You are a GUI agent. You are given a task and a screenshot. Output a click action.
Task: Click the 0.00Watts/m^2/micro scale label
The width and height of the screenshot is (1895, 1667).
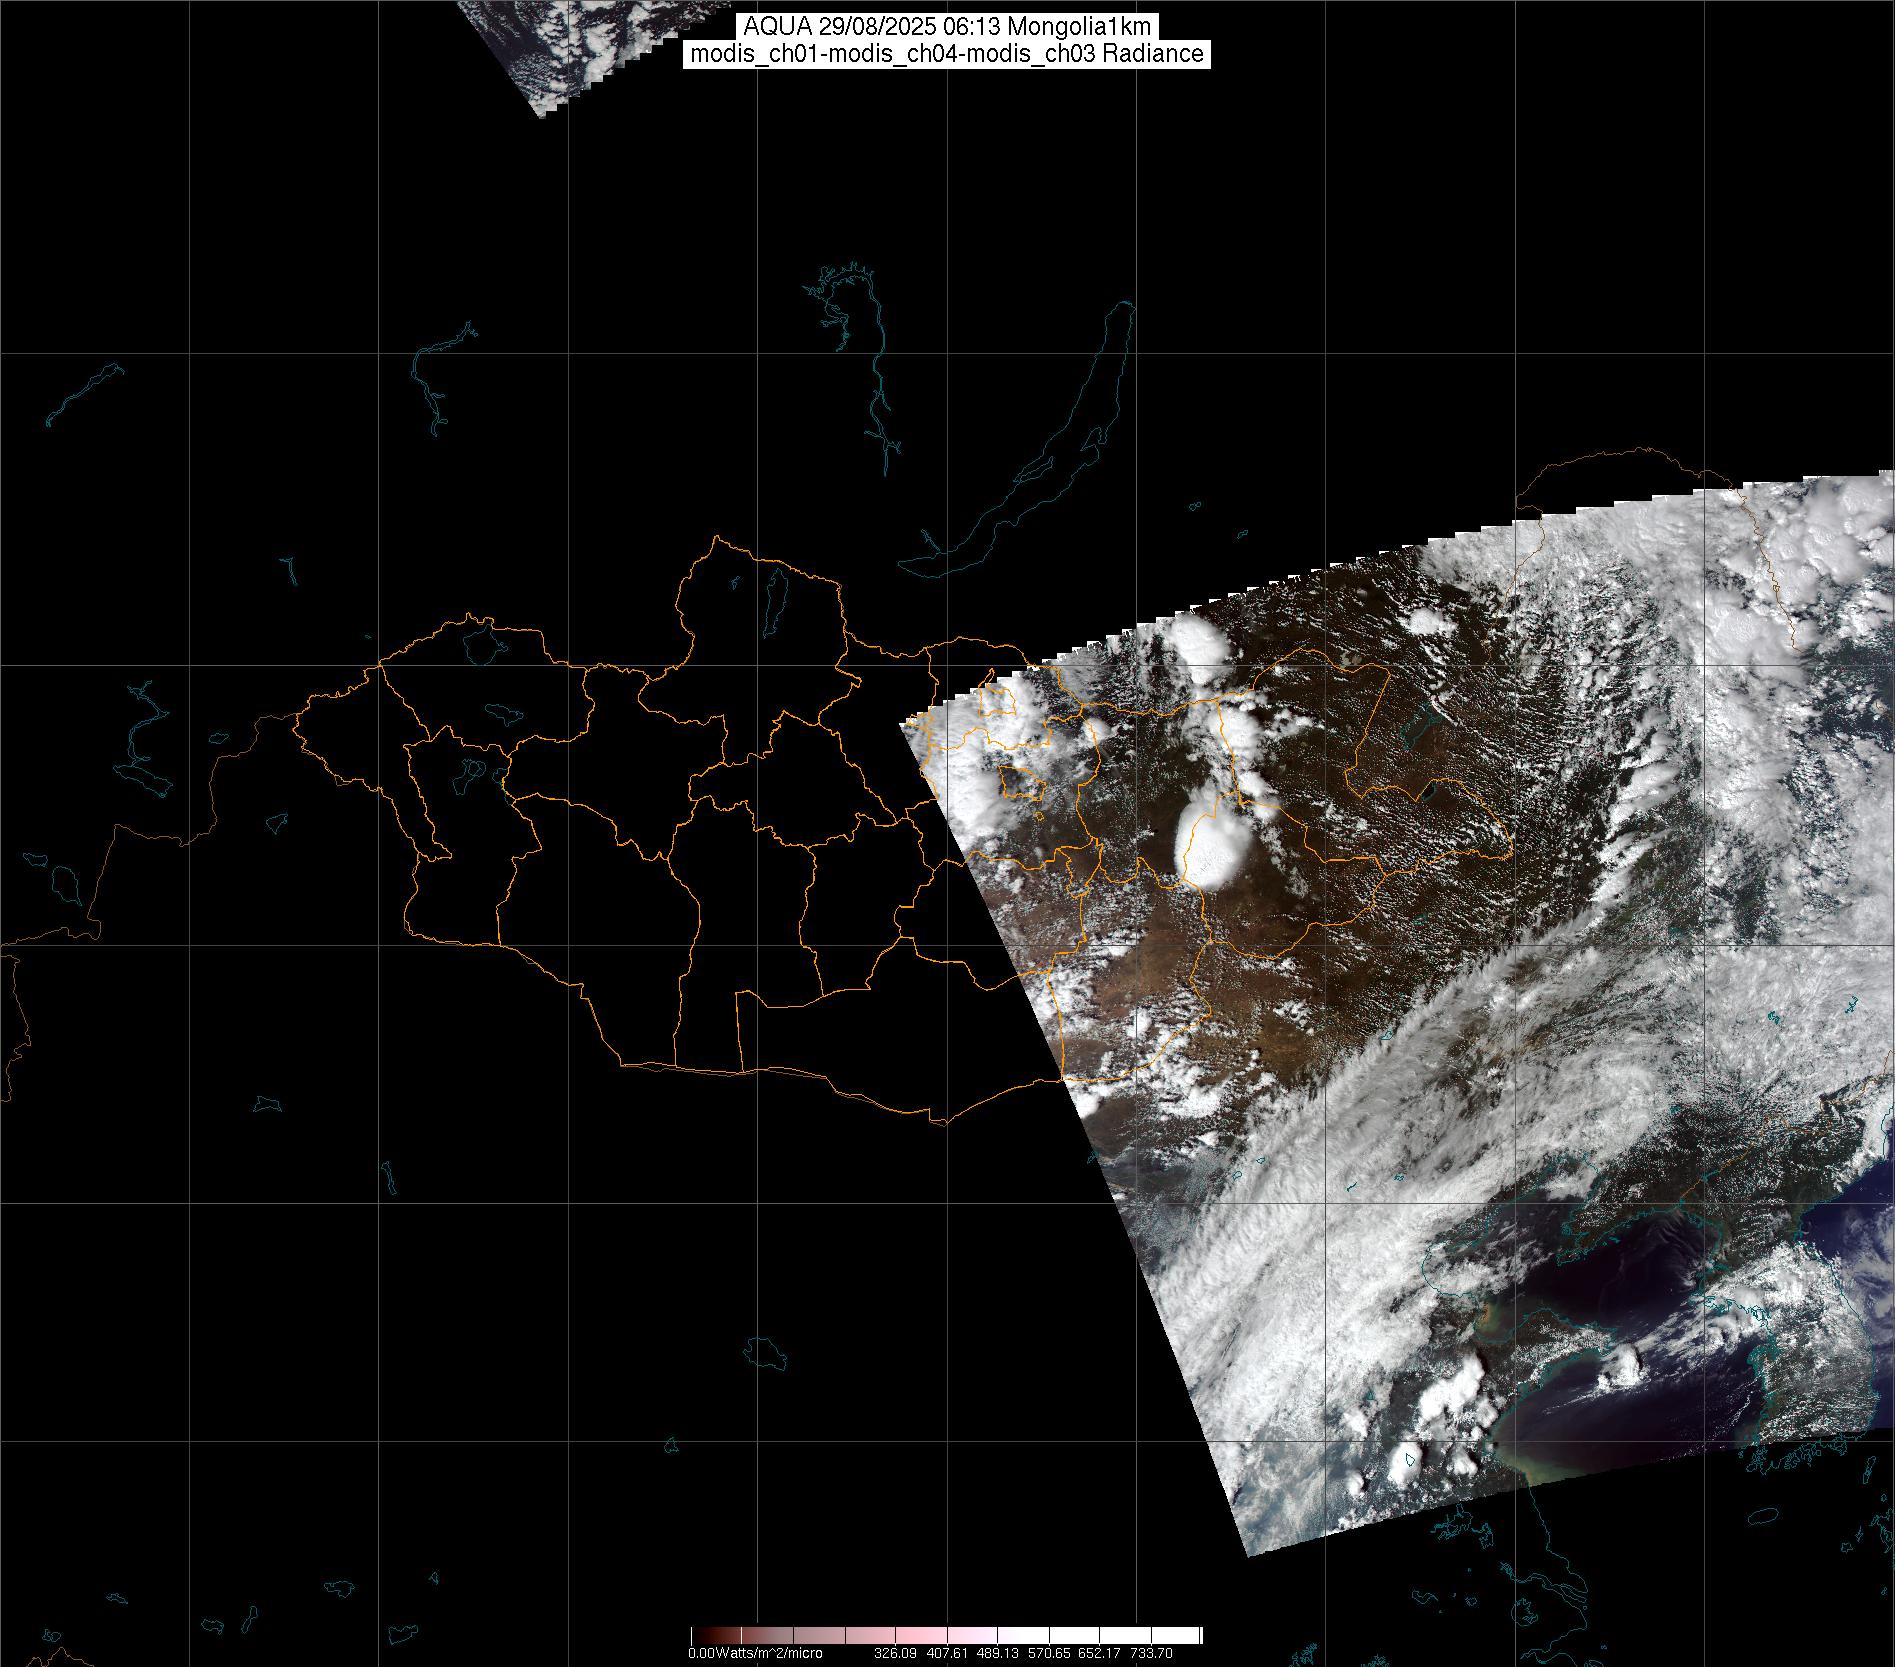click(755, 1654)
